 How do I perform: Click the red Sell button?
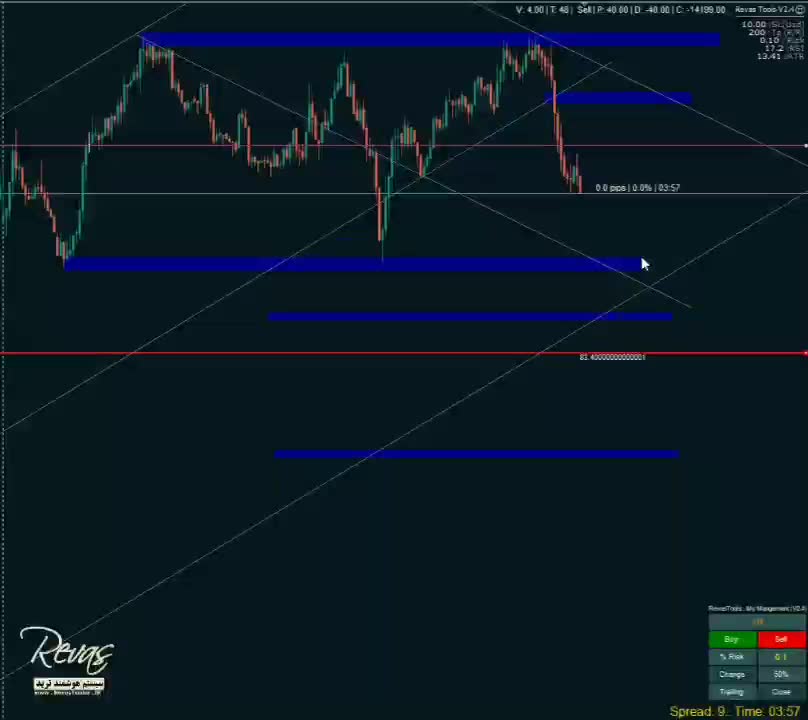point(781,640)
